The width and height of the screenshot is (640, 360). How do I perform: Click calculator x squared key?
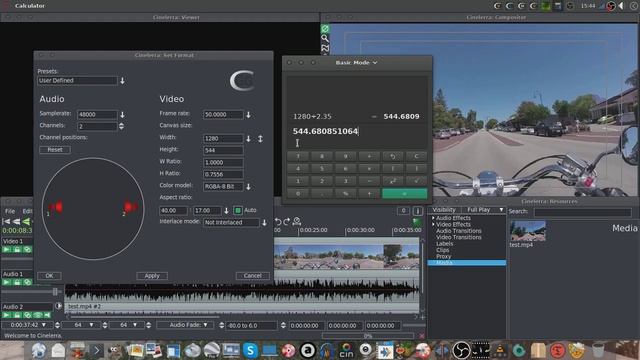click(392, 181)
